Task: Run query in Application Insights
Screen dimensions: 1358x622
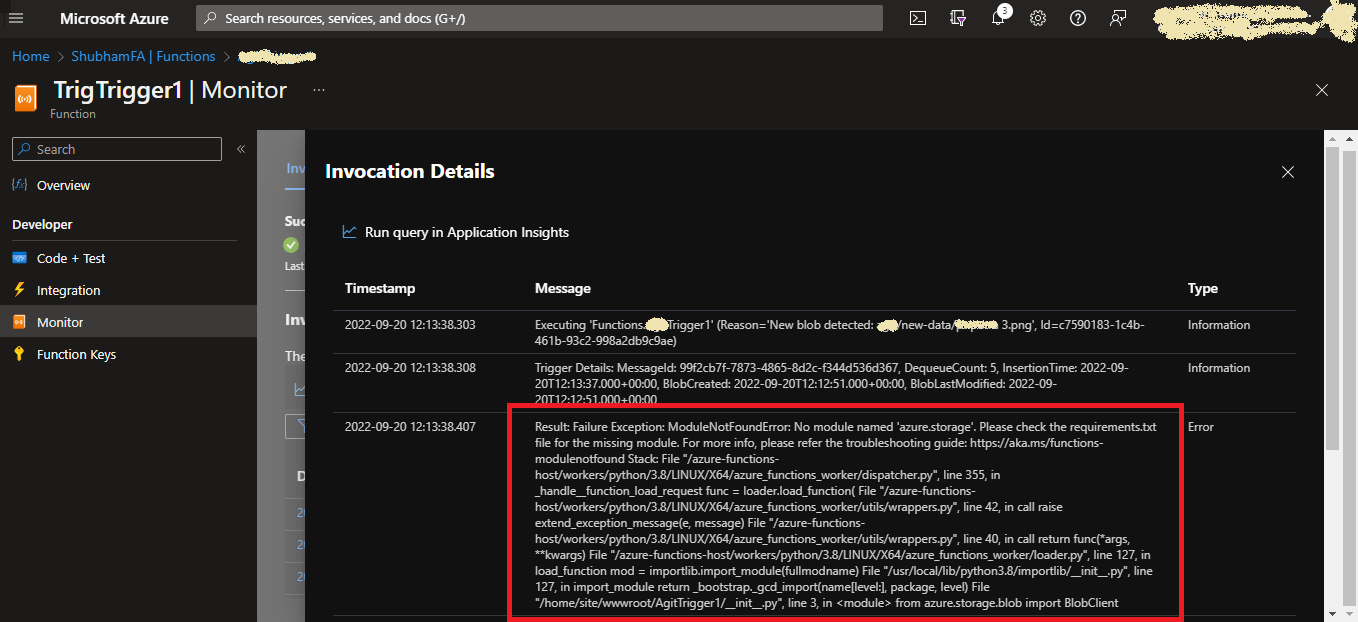Action: [x=455, y=232]
